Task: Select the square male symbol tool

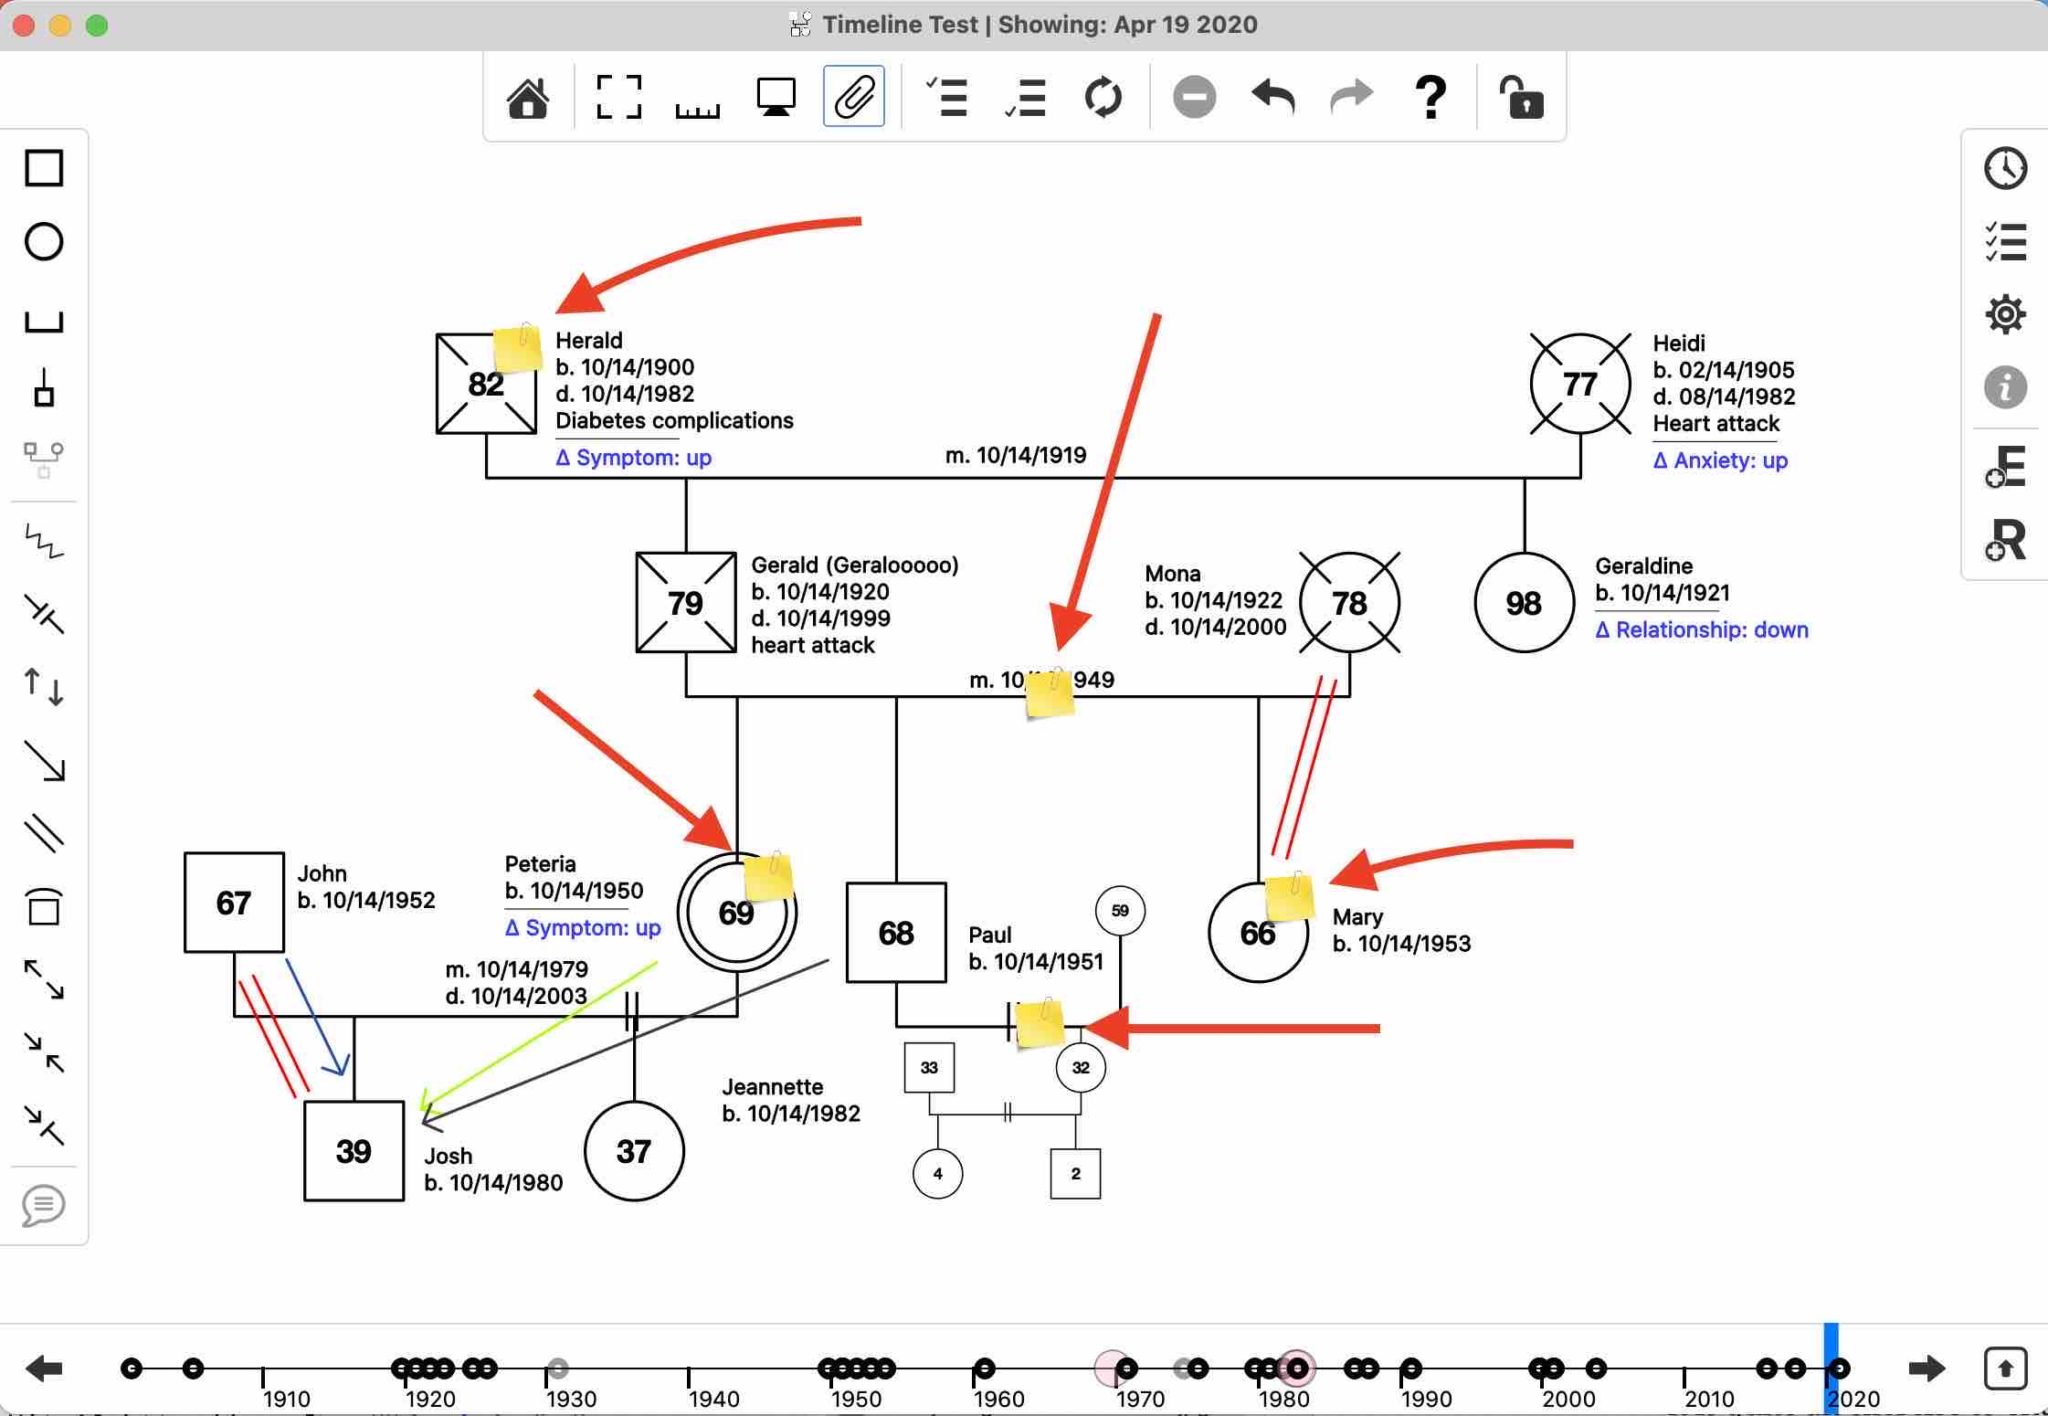Action: click(44, 169)
